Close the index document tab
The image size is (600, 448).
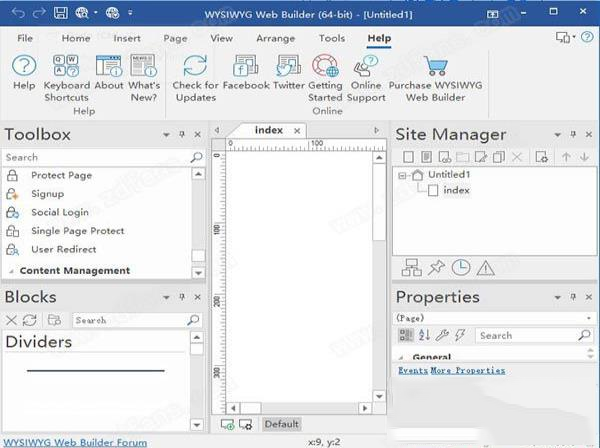(297, 131)
